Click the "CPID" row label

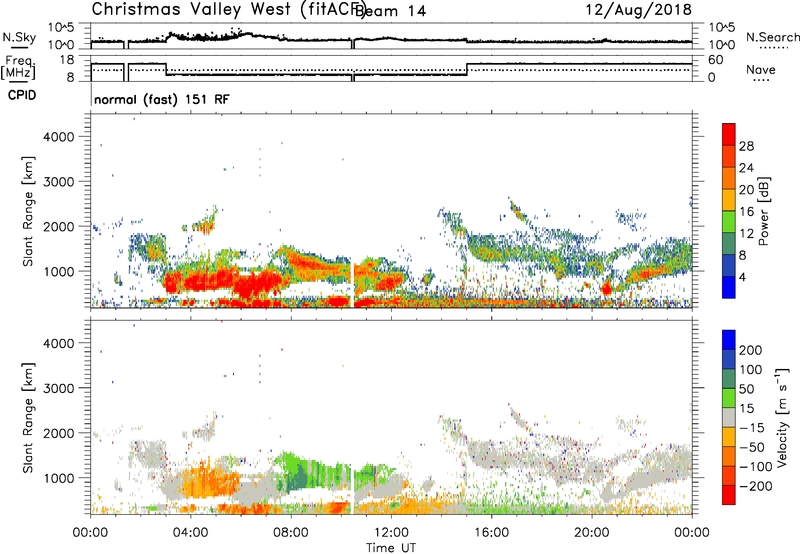(22, 95)
